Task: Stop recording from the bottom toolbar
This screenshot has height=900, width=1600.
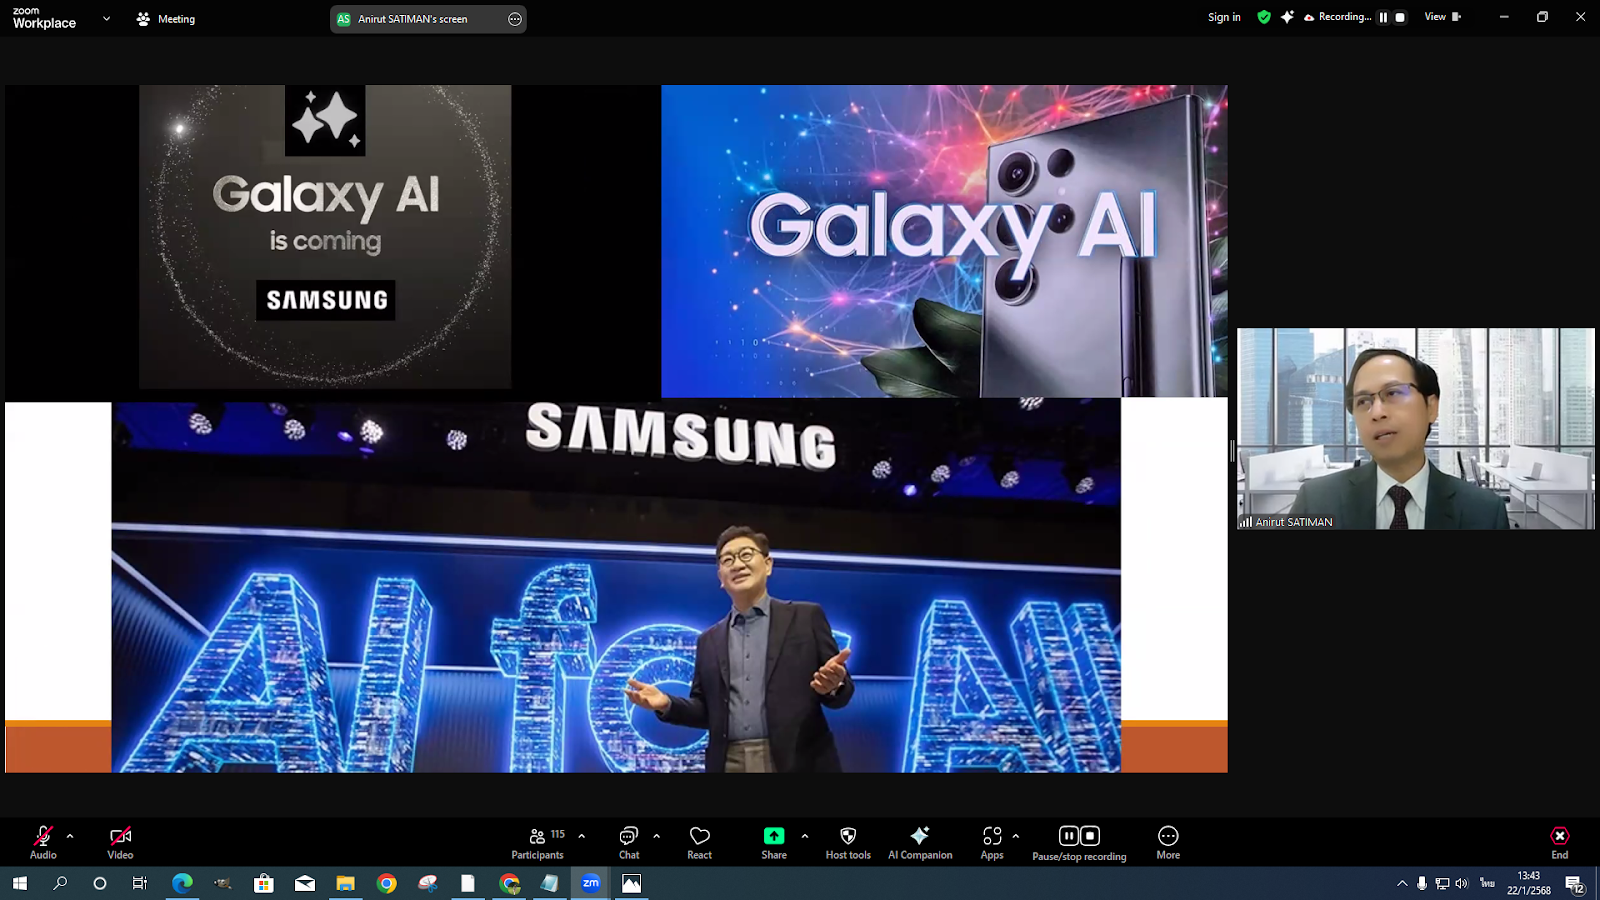Action: click(1090, 836)
